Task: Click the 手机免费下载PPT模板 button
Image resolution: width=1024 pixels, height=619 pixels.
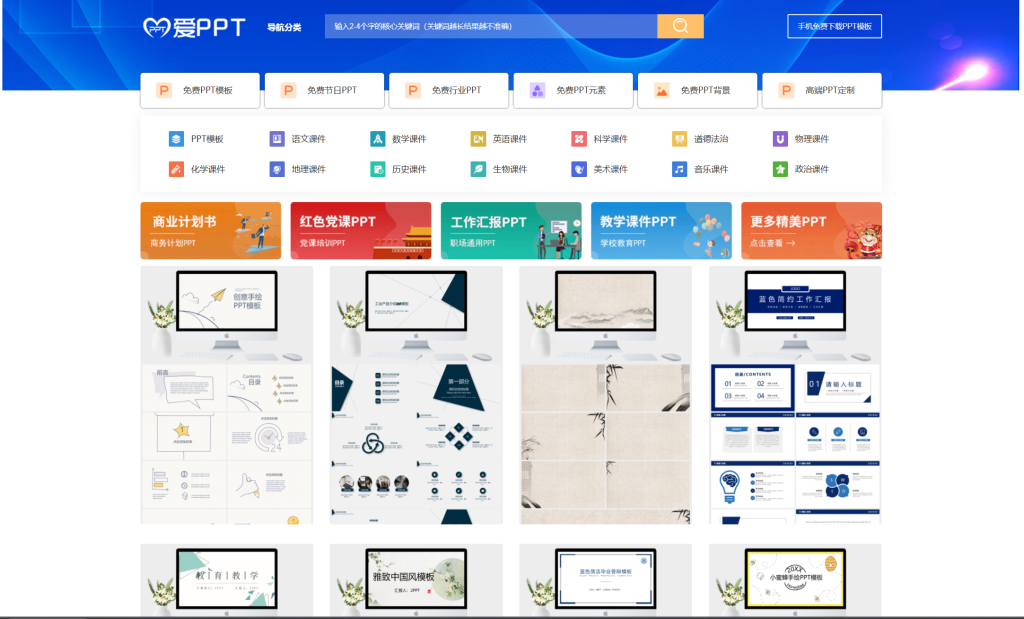Action: pyautogui.click(x=834, y=26)
